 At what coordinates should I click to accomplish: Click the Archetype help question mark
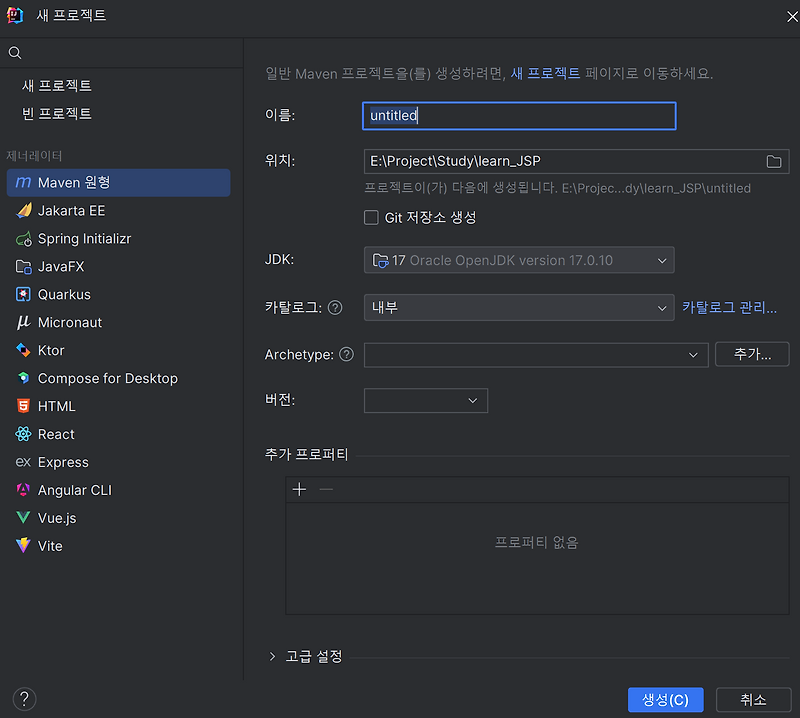pos(347,354)
